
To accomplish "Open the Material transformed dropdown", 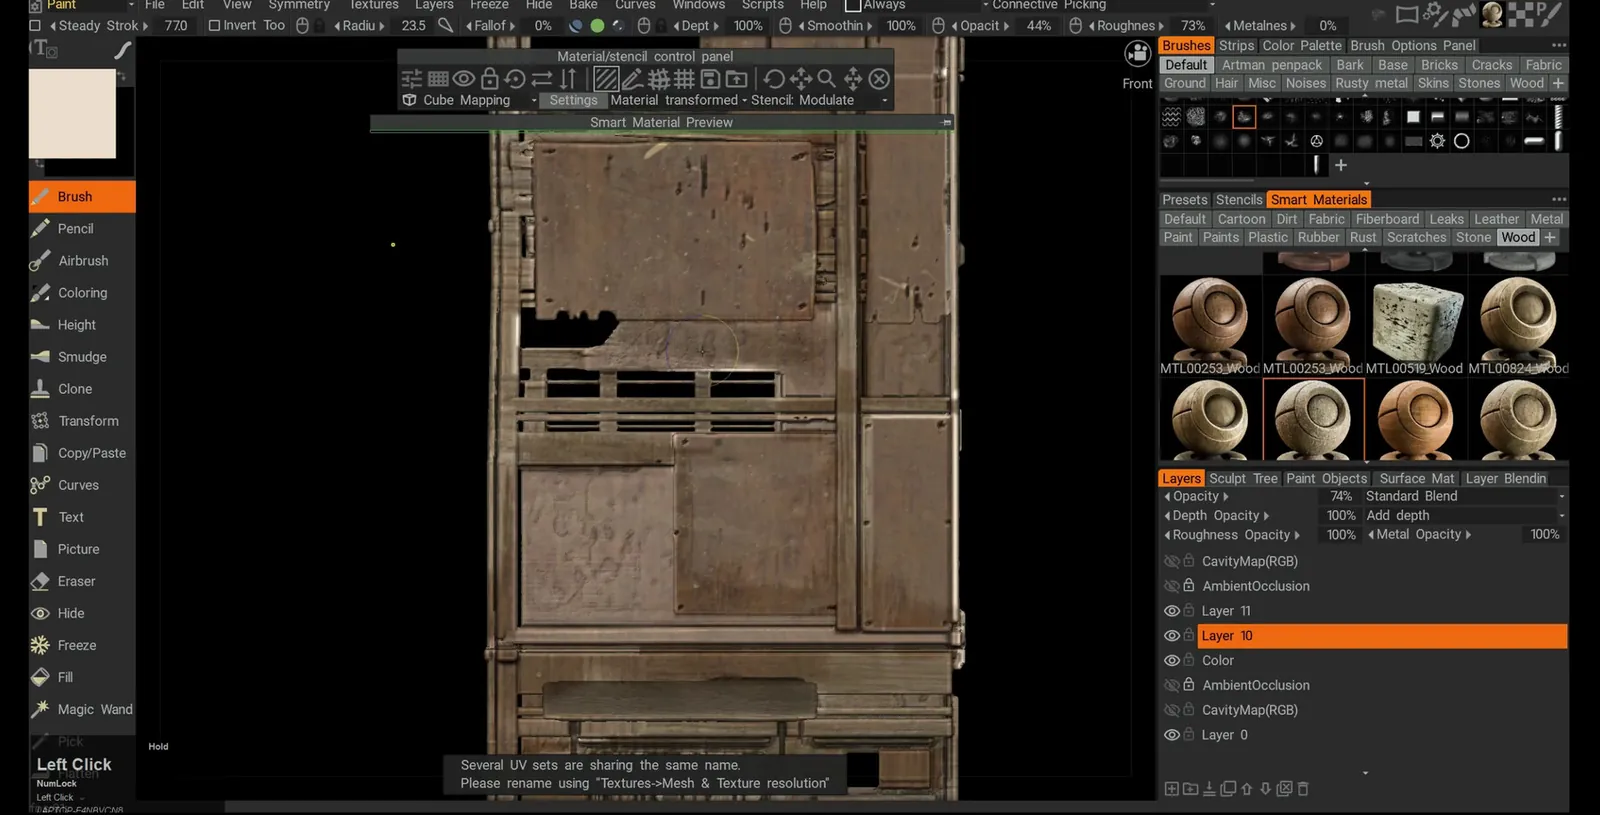I will coord(678,100).
